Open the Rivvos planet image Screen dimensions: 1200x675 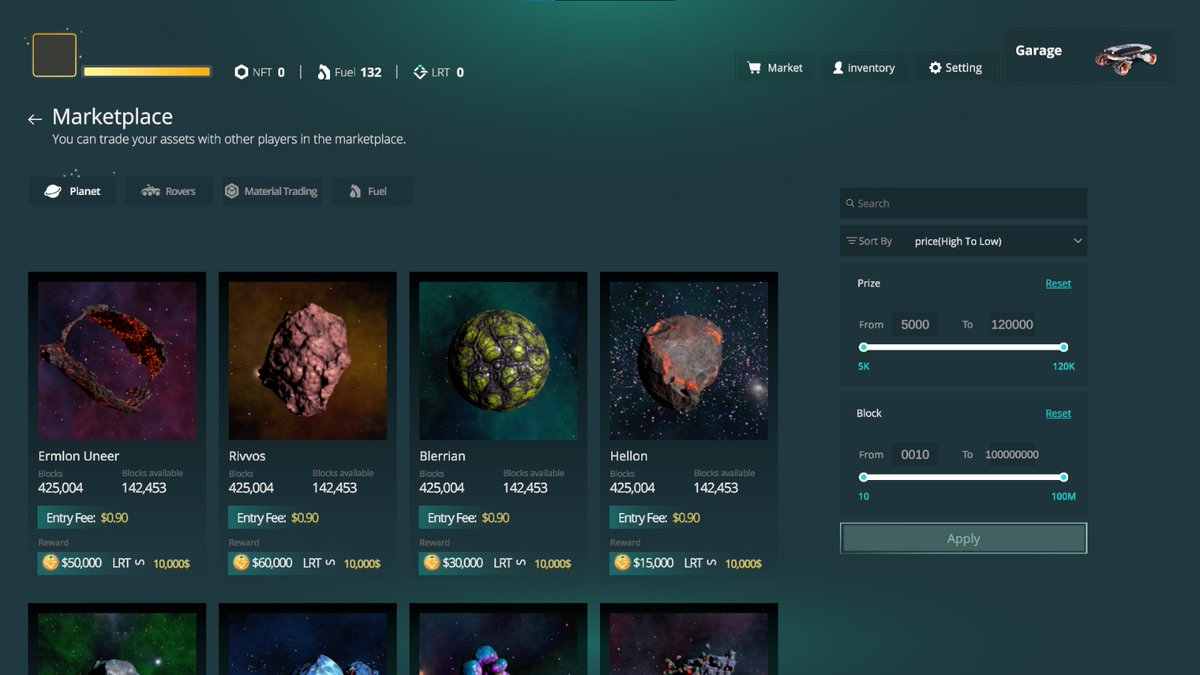308,361
